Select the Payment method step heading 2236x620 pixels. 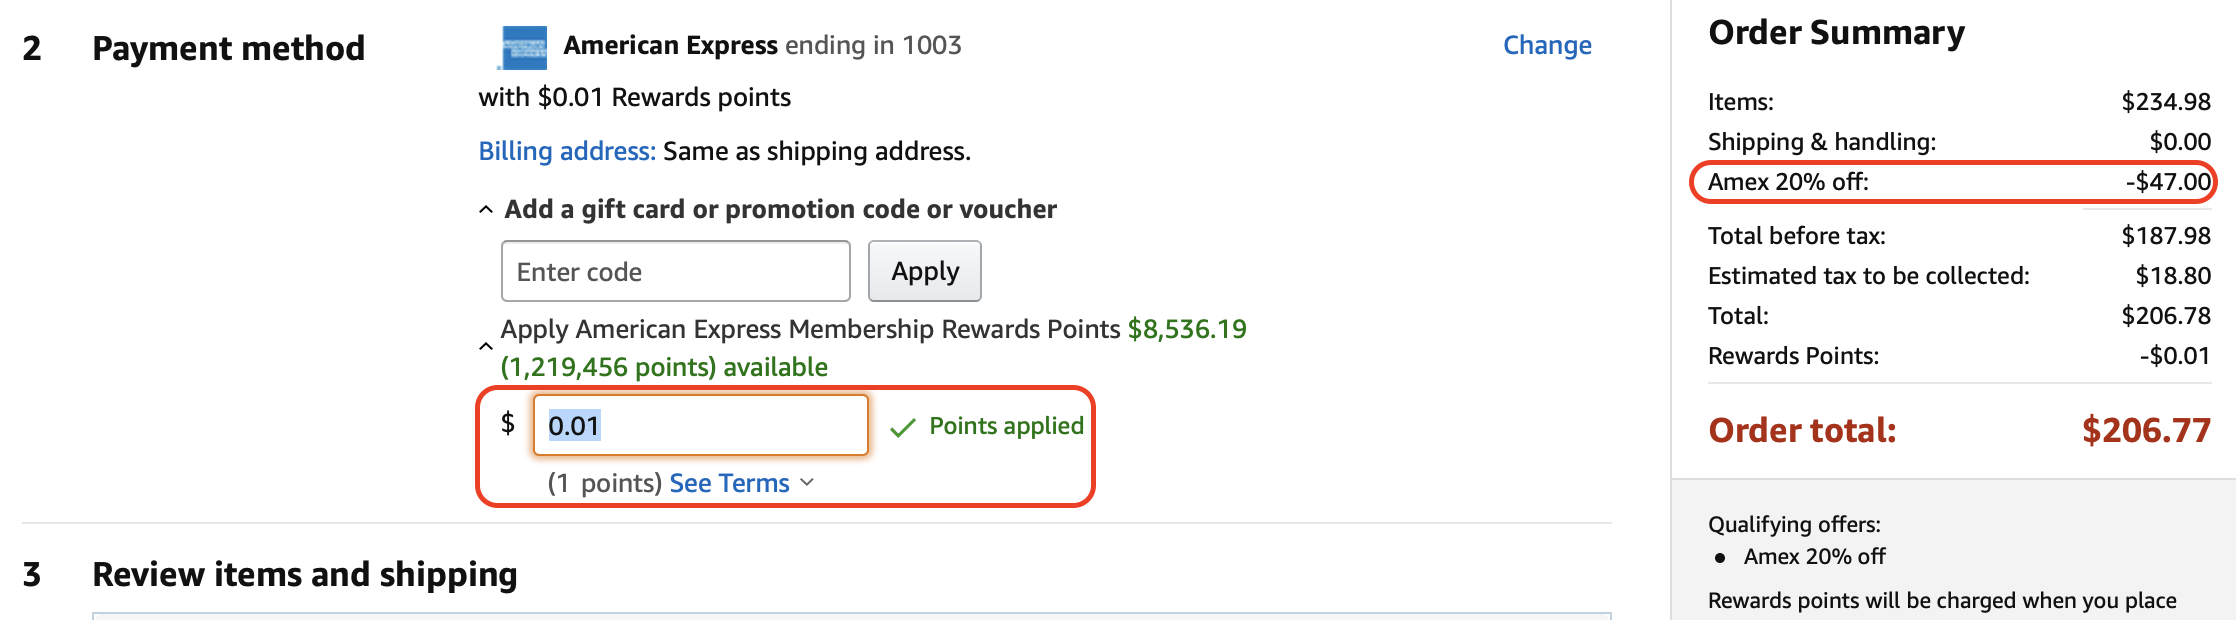pyautogui.click(x=228, y=48)
